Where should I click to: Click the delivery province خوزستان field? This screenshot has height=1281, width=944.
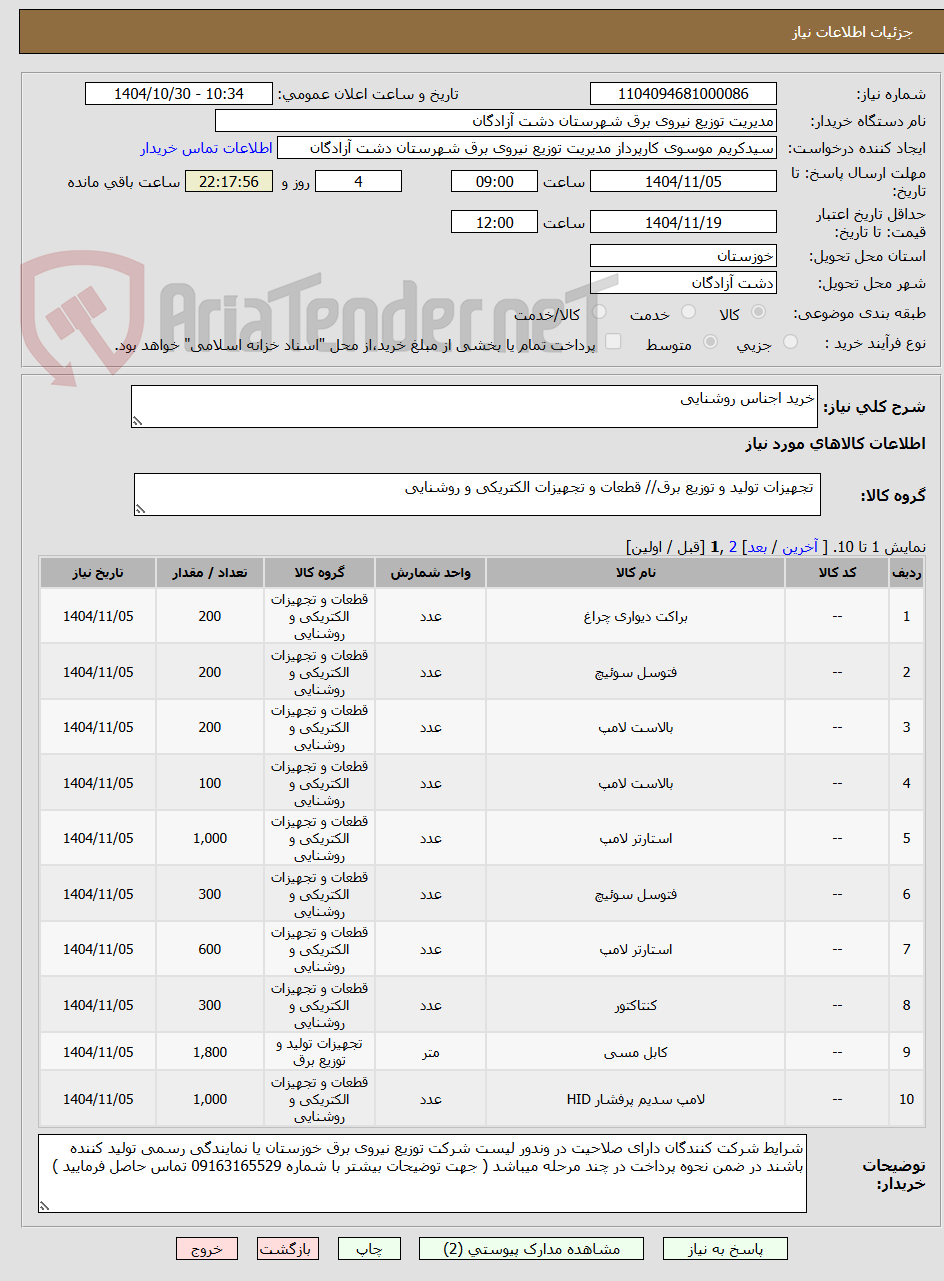pos(683,256)
